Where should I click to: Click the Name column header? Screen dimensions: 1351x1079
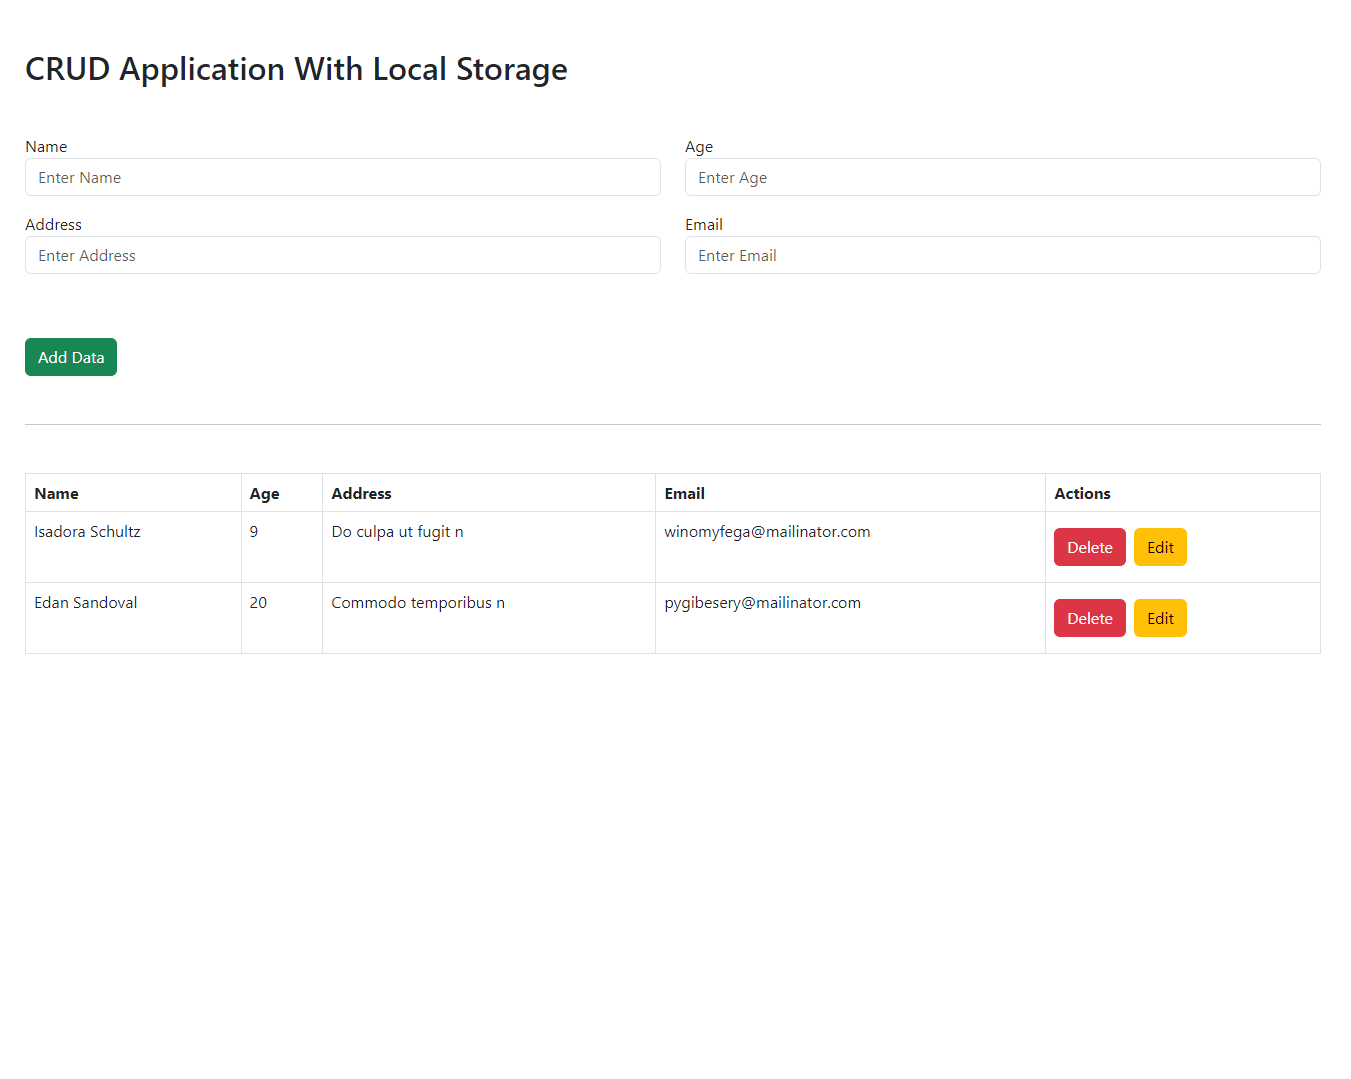[x=57, y=493]
